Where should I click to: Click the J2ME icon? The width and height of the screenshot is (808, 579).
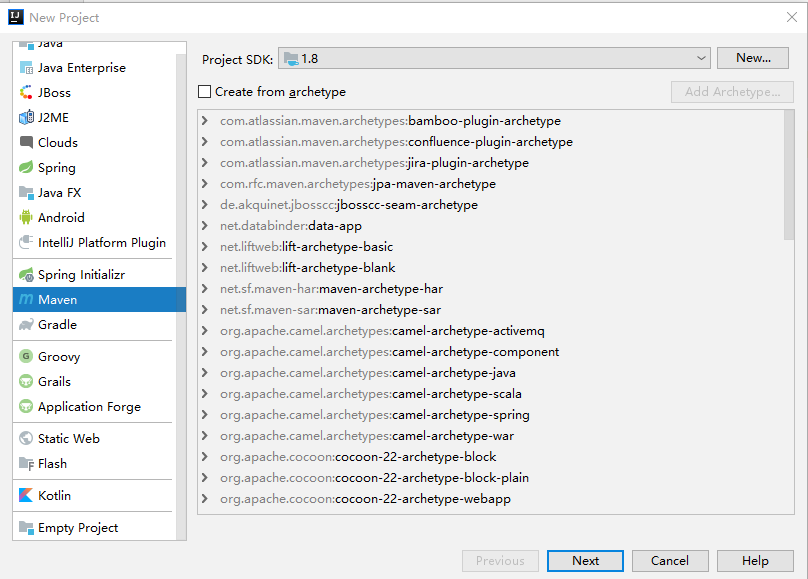tap(26, 117)
